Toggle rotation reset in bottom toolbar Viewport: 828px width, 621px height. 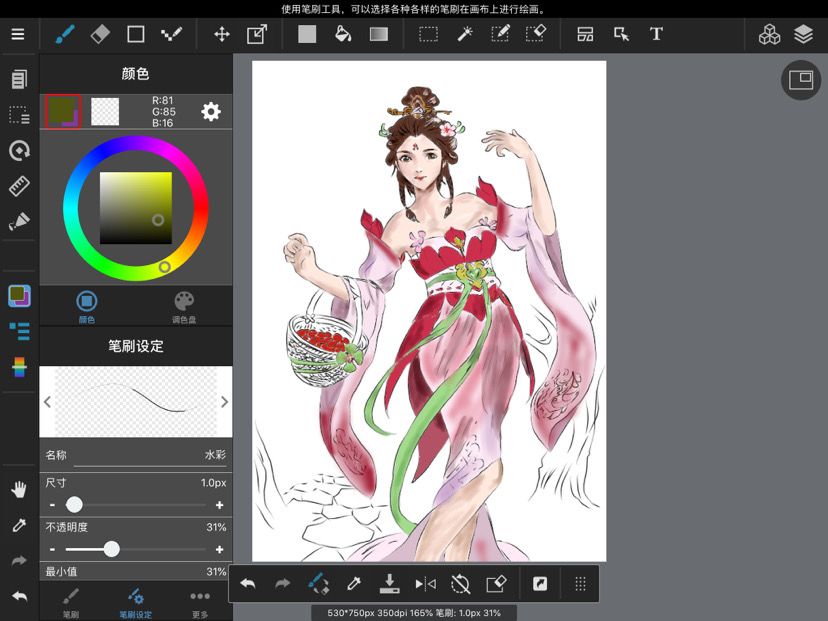tap(460, 584)
